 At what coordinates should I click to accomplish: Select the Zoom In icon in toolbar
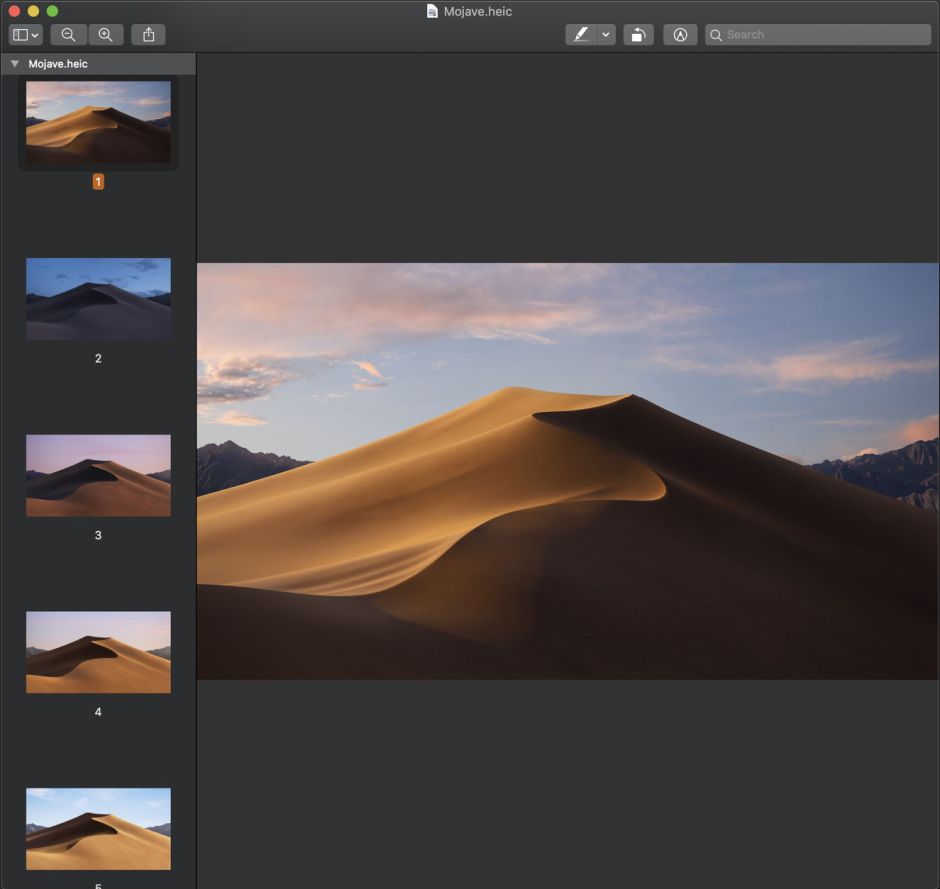(105, 34)
